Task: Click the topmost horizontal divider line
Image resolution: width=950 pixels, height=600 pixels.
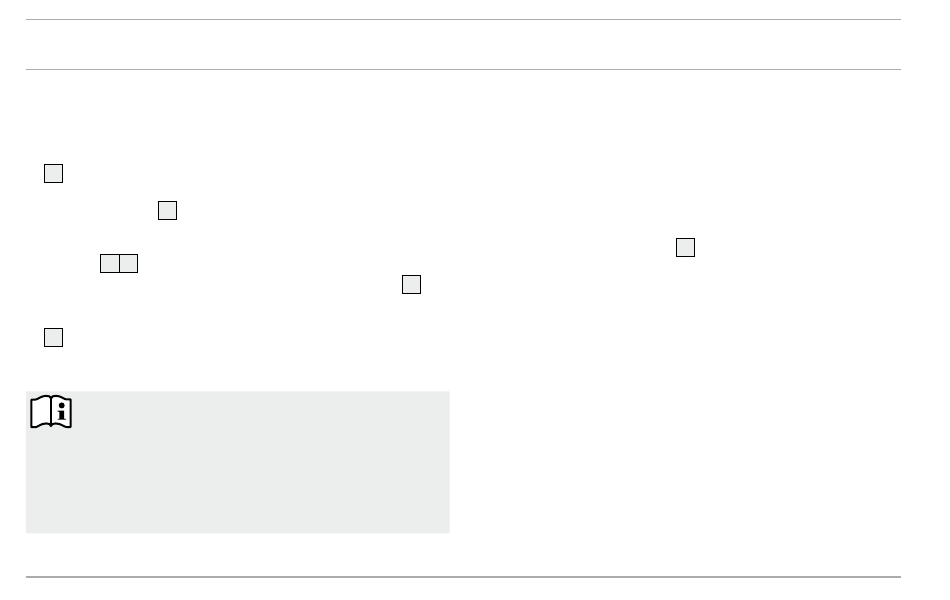Action: [463, 19]
